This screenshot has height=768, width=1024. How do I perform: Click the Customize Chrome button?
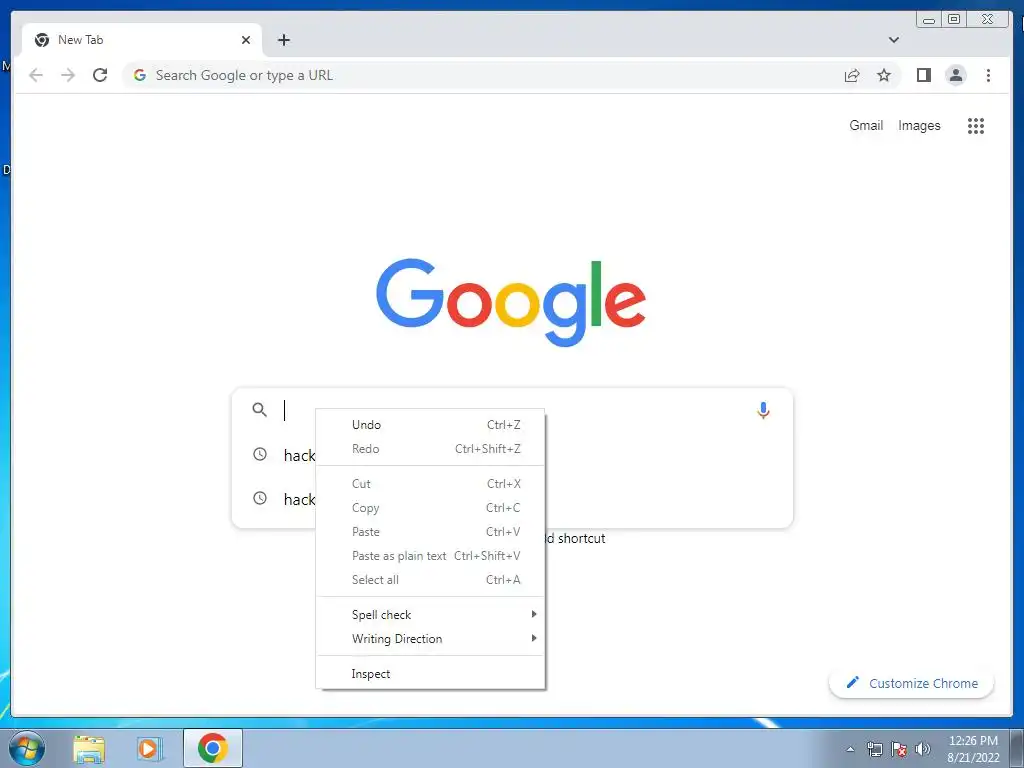click(912, 683)
